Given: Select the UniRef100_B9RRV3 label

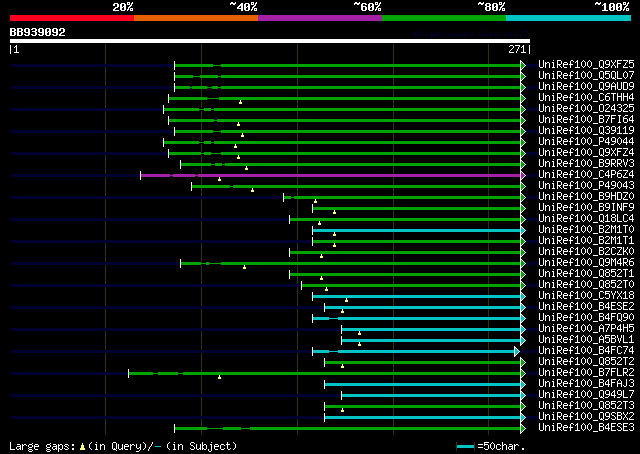Looking at the screenshot, I should (586, 163).
